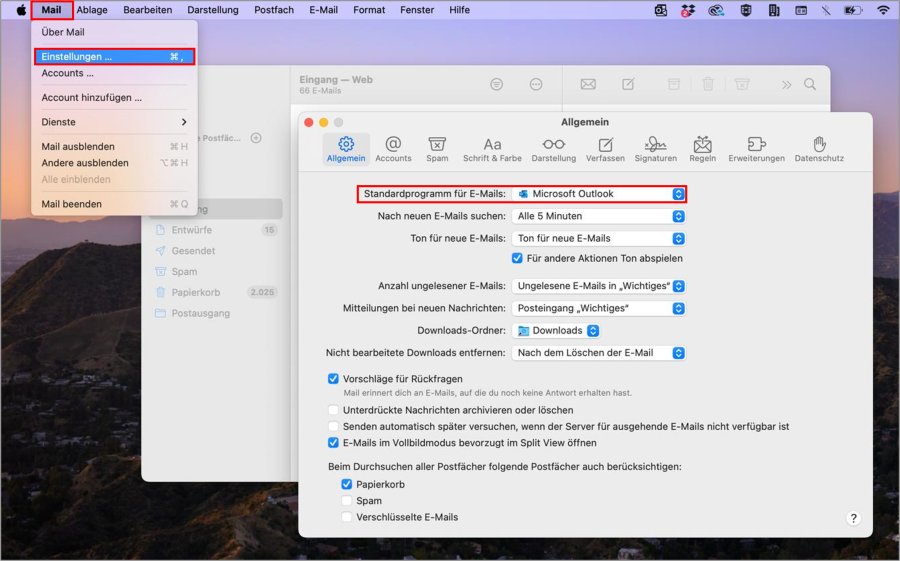Viewport: 900px width, 561px height.
Task: Enable Senden automatisch später versuchen checkbox
Action: pyautogui.click(x=333, y=427)
